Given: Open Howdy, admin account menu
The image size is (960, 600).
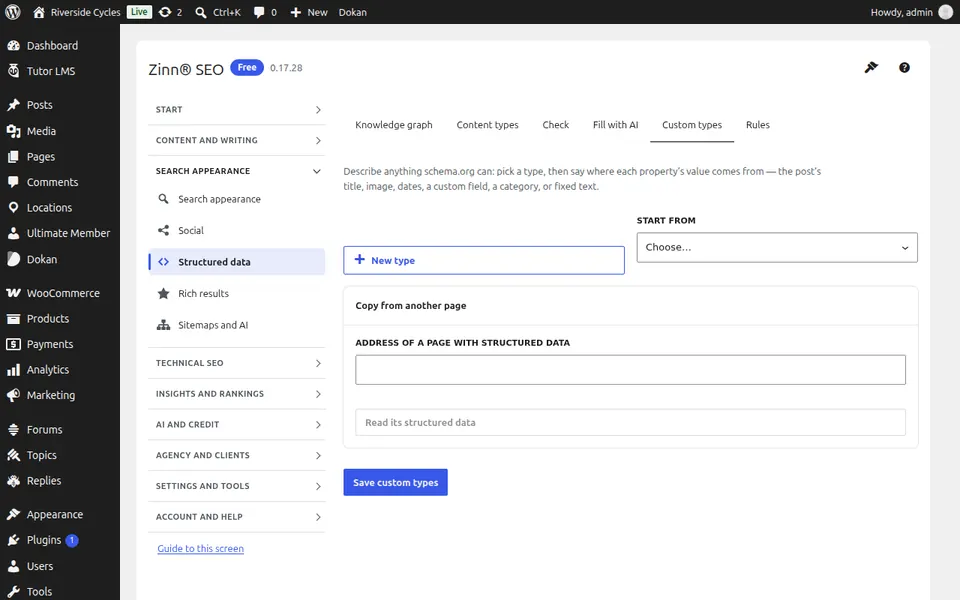Looking at the screenshot, I should [x=911, y=12].
